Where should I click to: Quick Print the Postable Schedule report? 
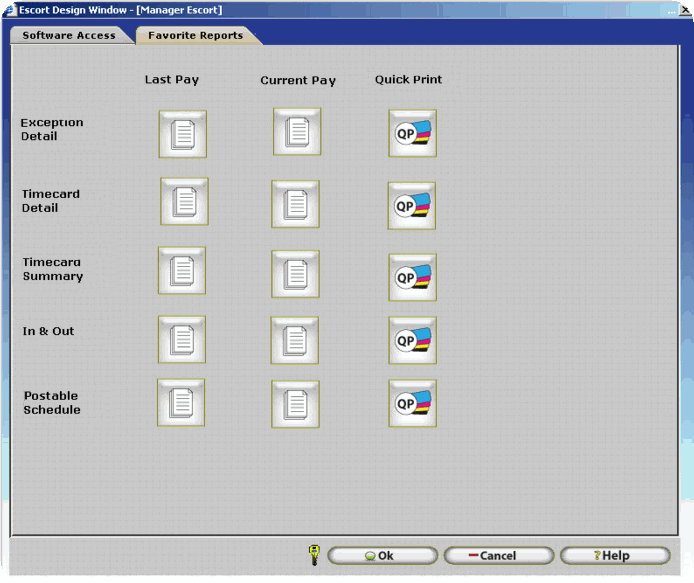412,403
